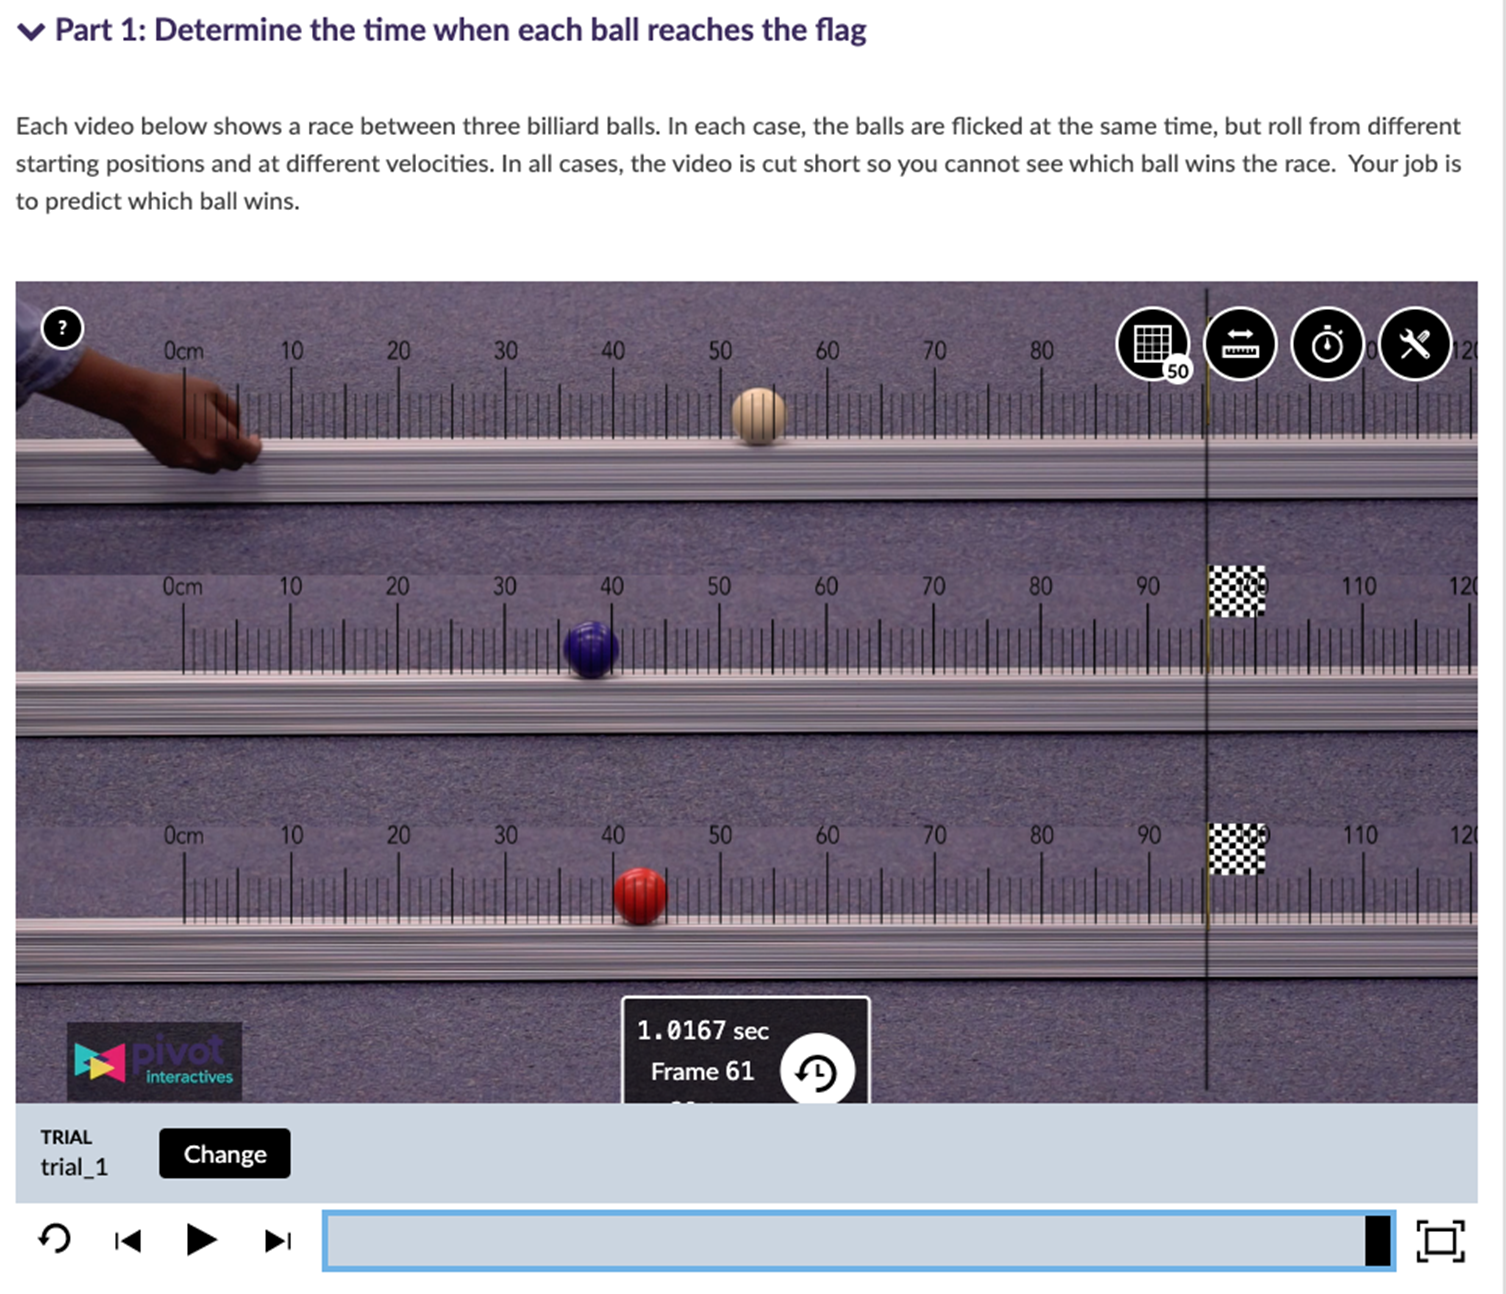Collapse the Part 1 section
The width and height of the screenshot is (1506, 1294).
(x=30, y=29)
